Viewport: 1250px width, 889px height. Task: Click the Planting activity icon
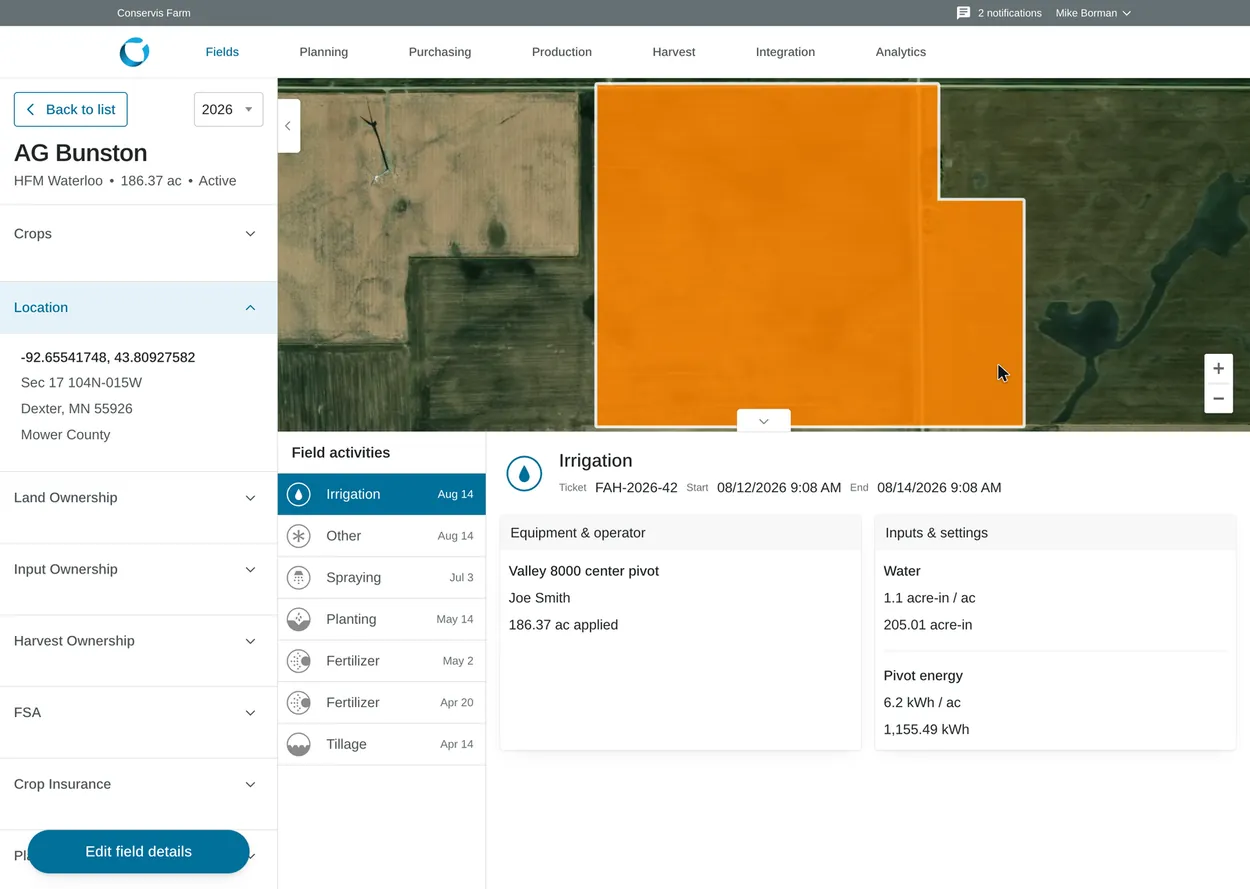click(299, 619)
